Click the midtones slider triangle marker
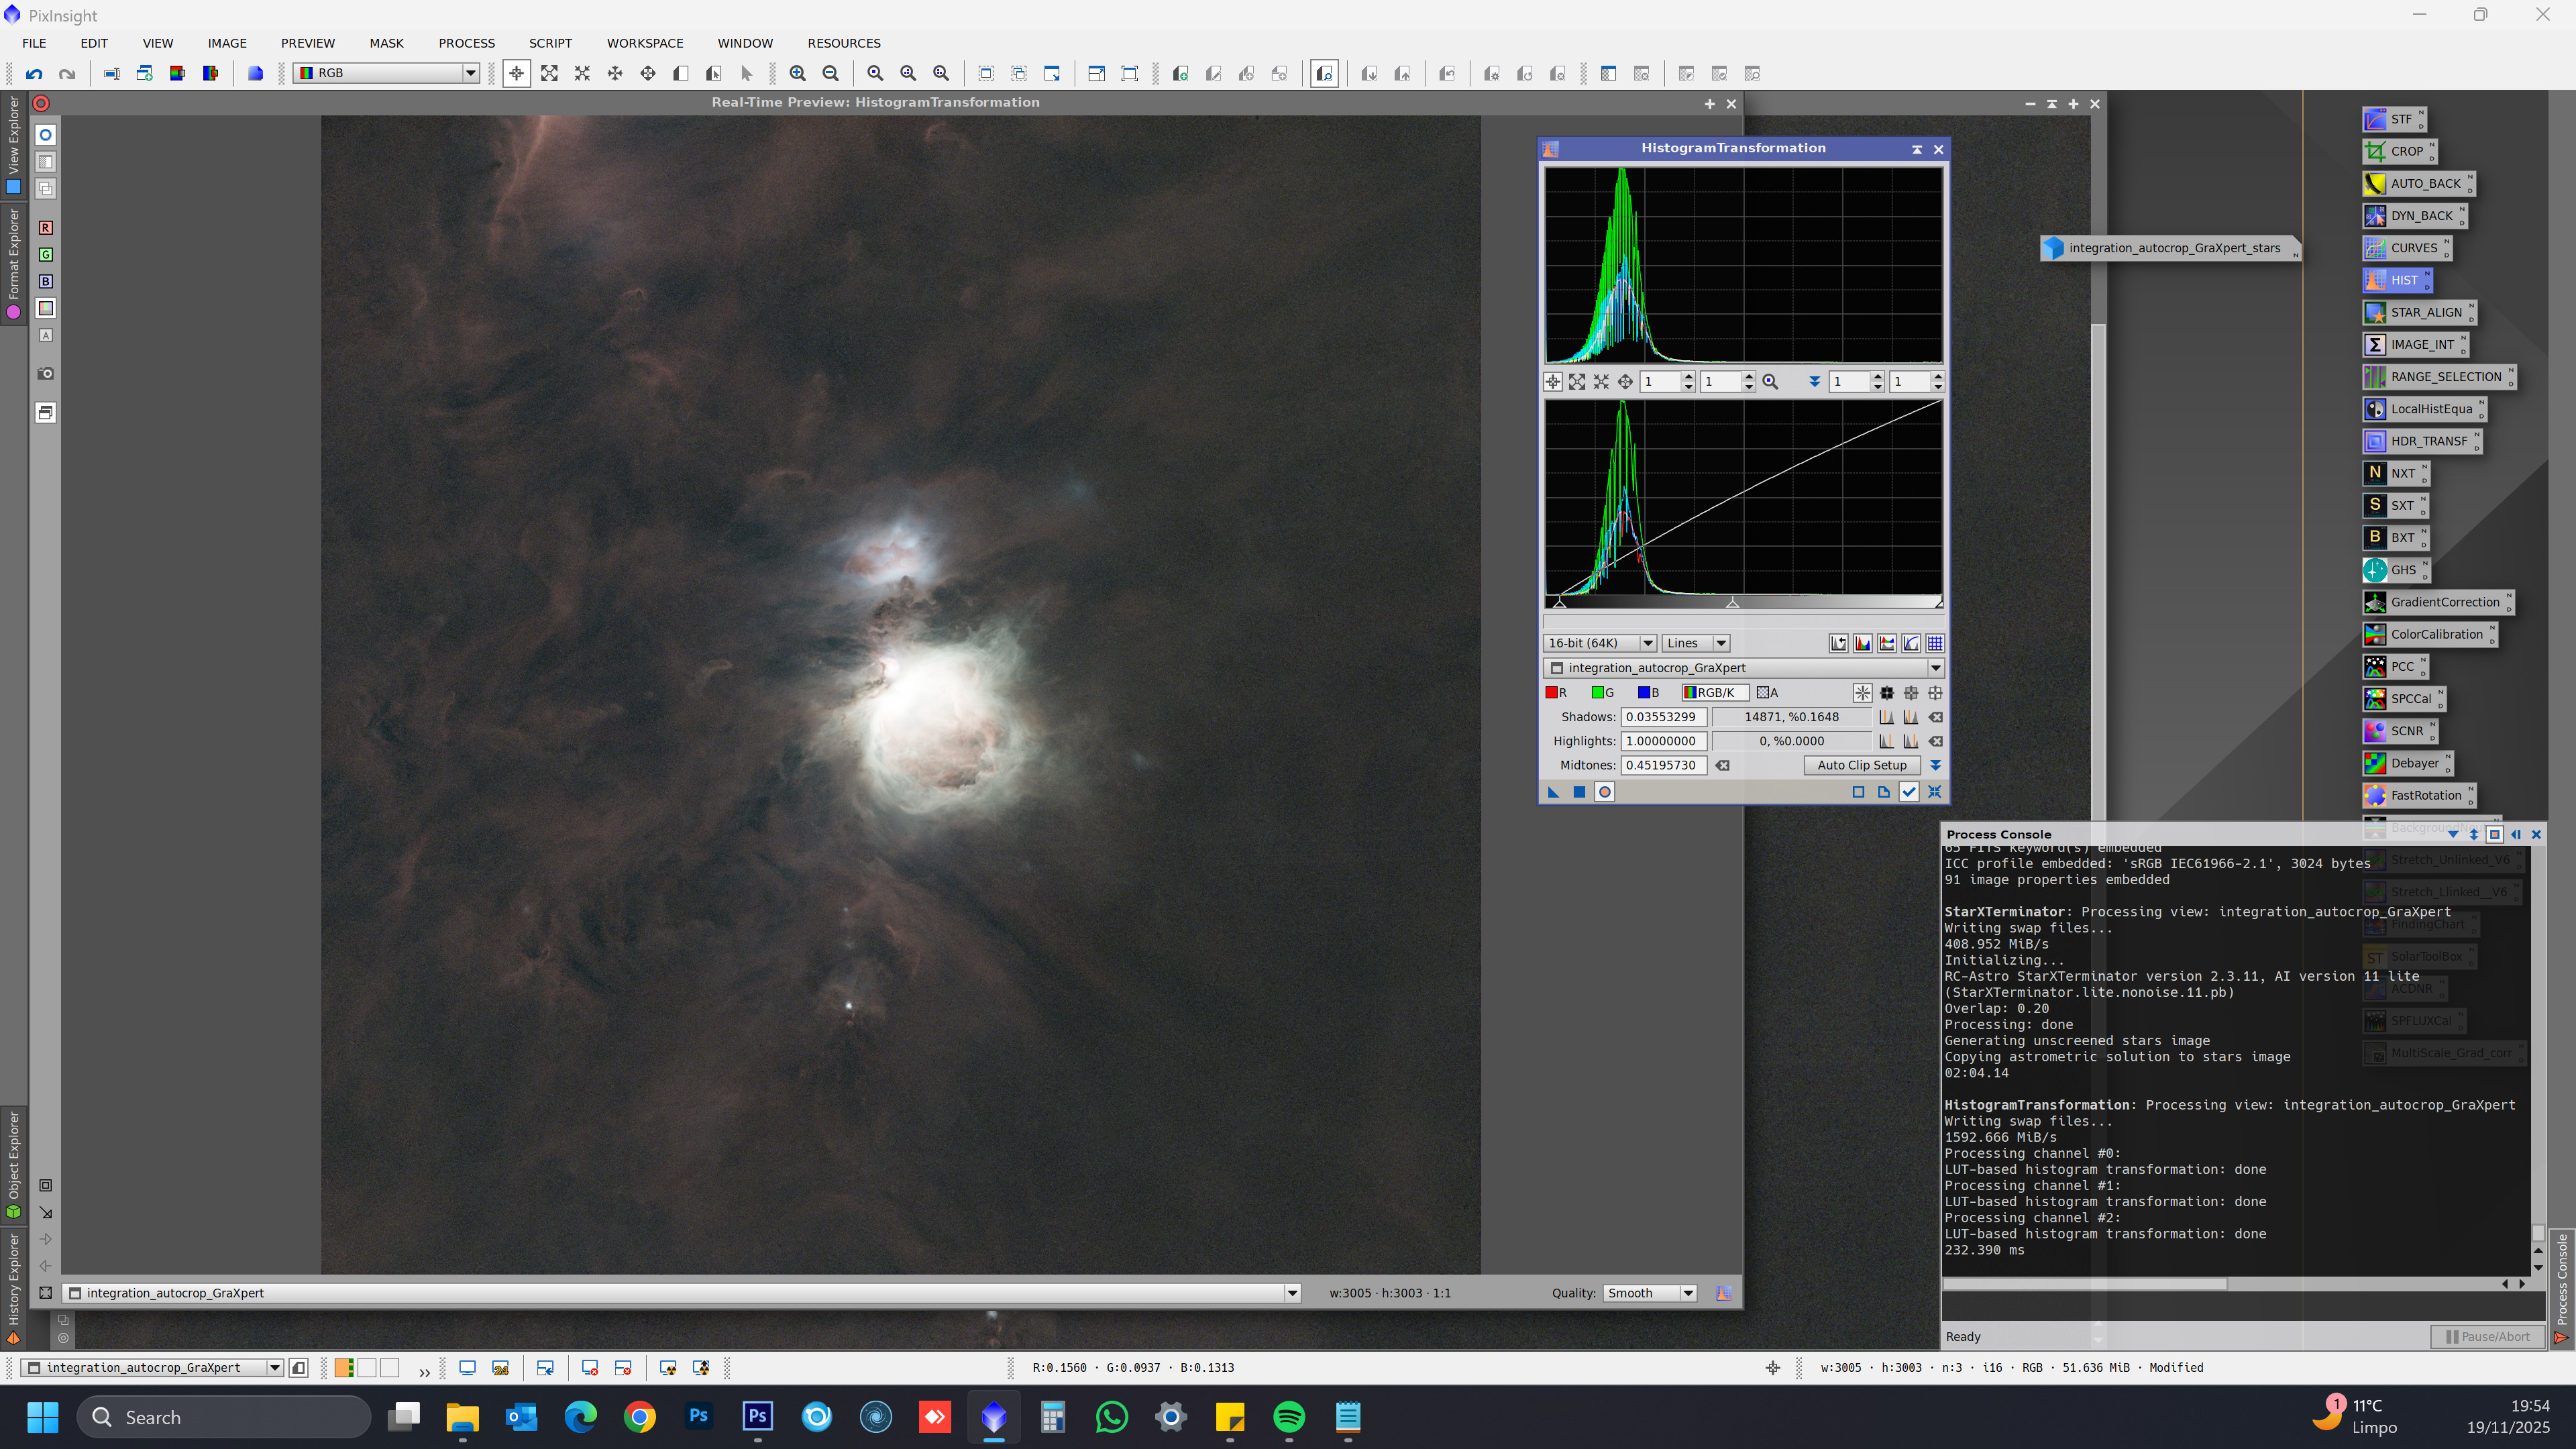This screenshot has width=2576, height=1449. tap(1732, 603)
